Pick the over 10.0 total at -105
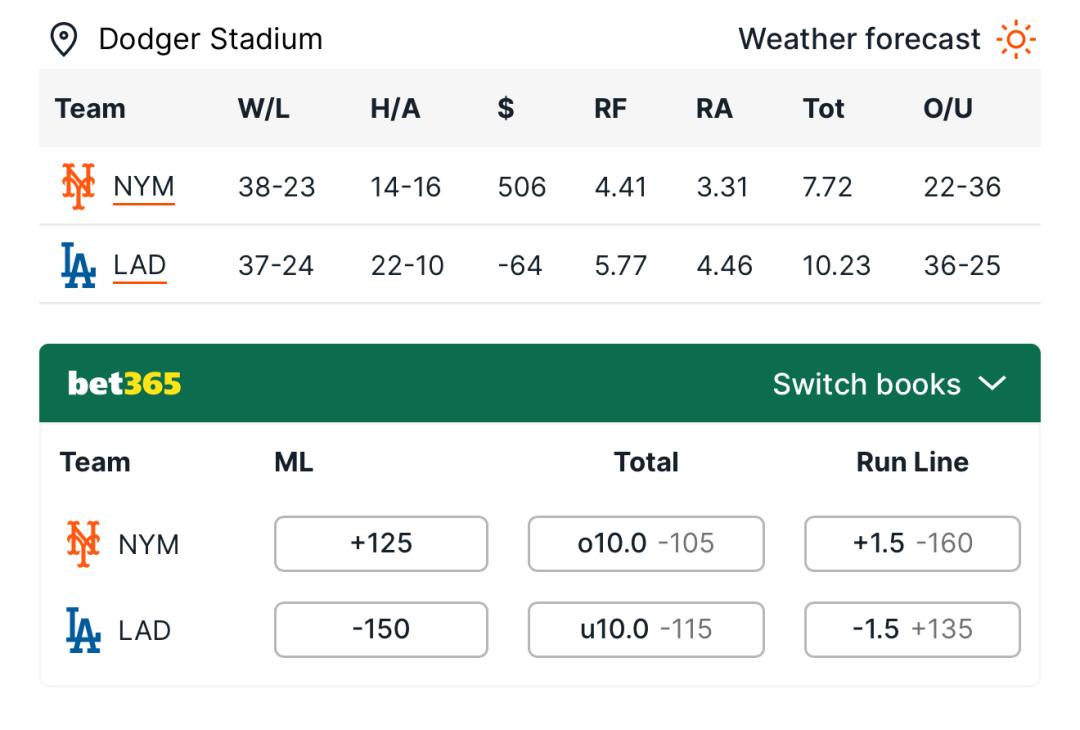This screenshot has height=730, width=1080. [x=646, y=543]
